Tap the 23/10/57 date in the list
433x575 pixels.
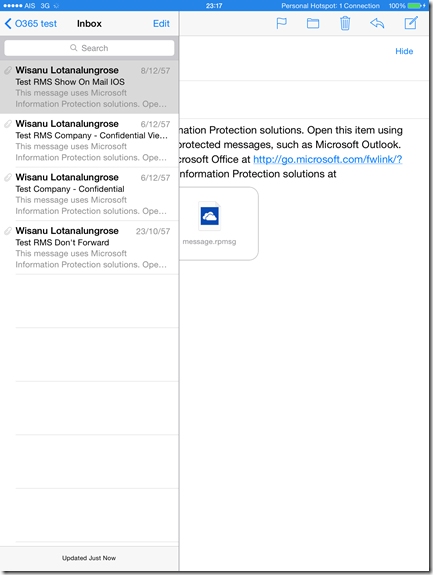153,231
